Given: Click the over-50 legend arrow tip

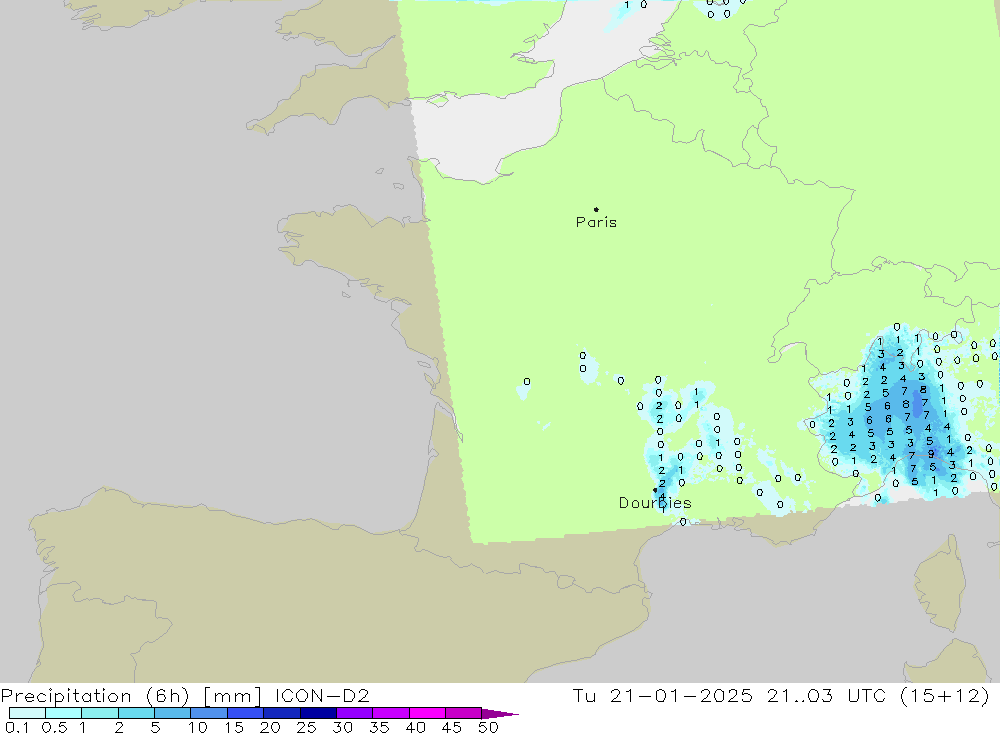Looking at the screenshot, I should [x=499, y=713].
